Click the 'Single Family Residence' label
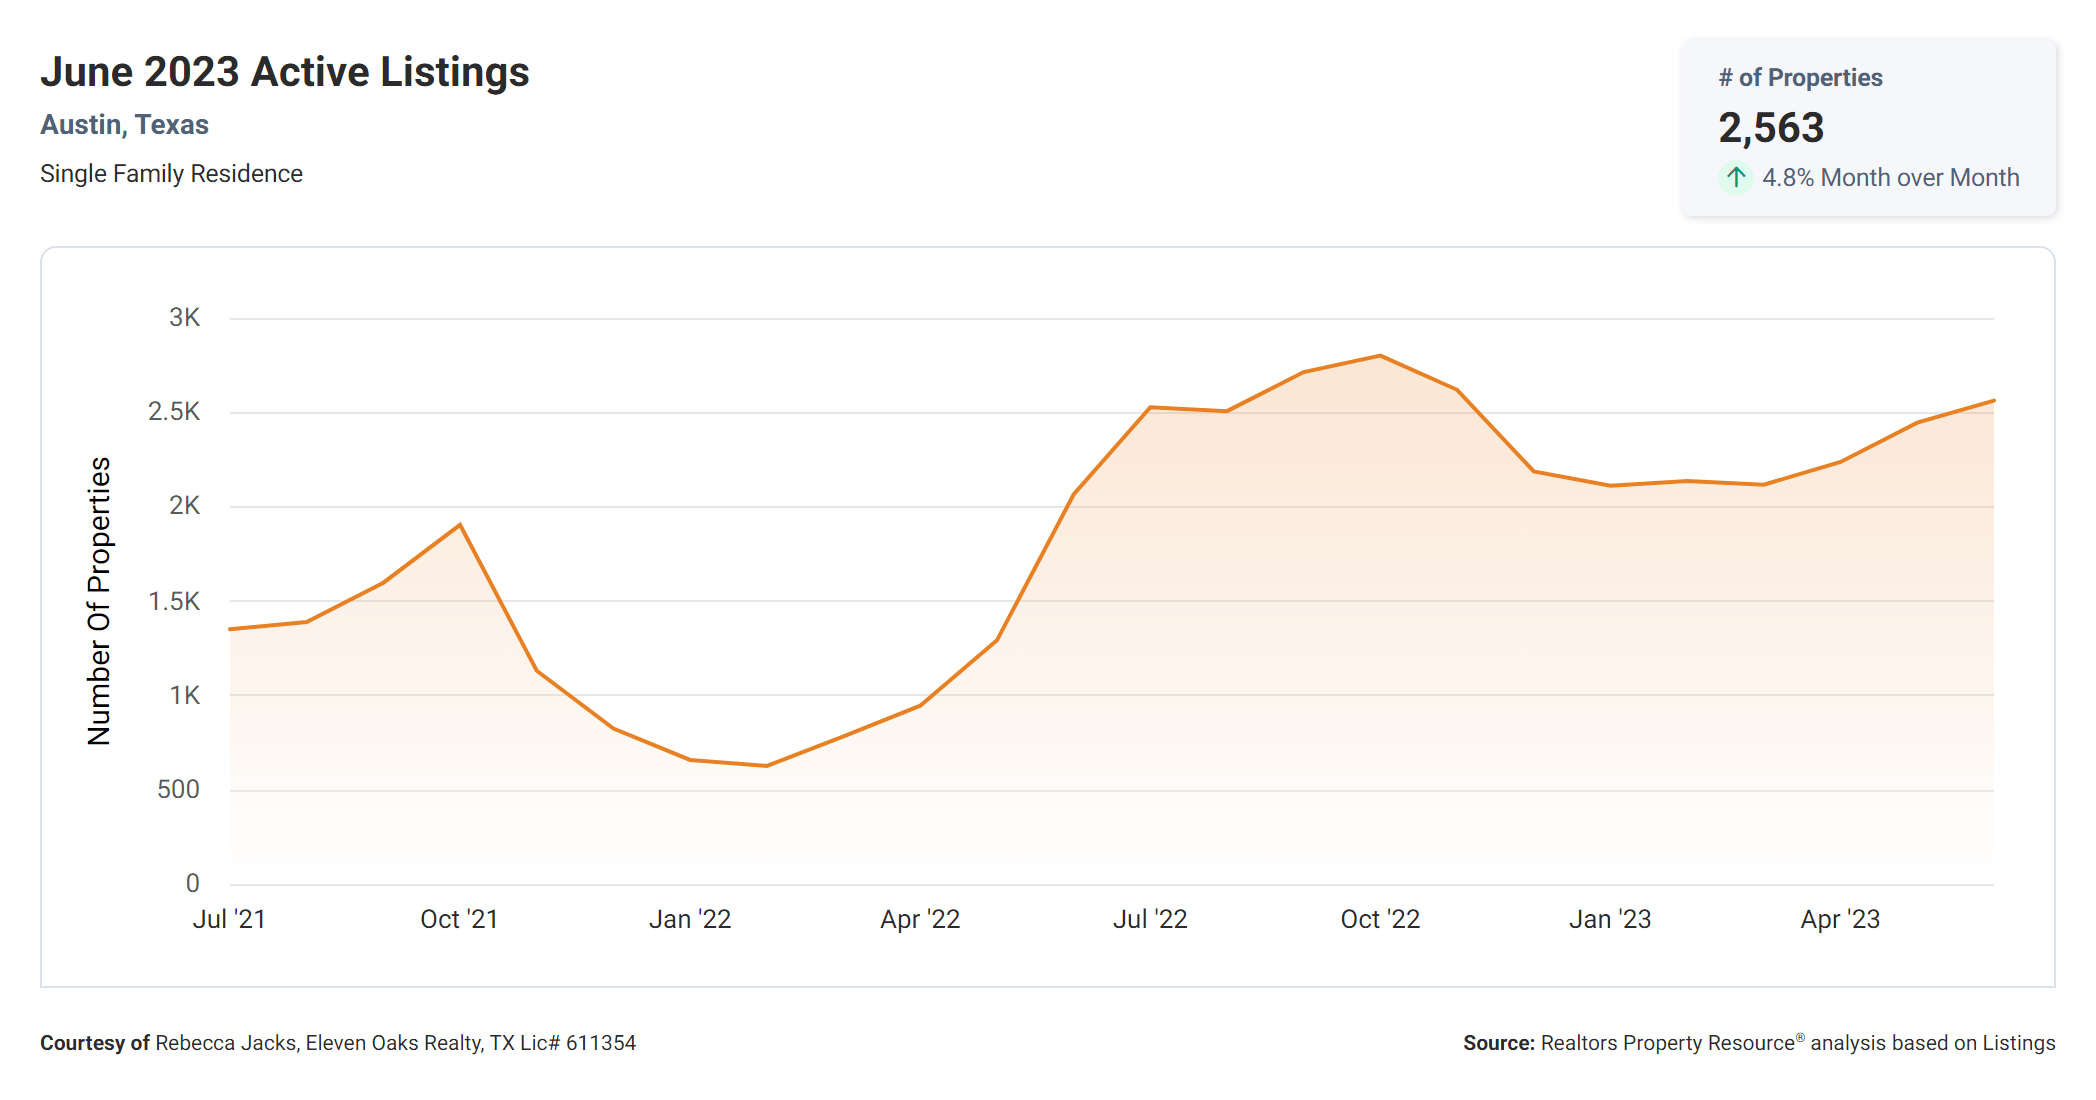The height and width of the screenshot is (1100, 2096). pyautogui.click(x=171, y=174)
